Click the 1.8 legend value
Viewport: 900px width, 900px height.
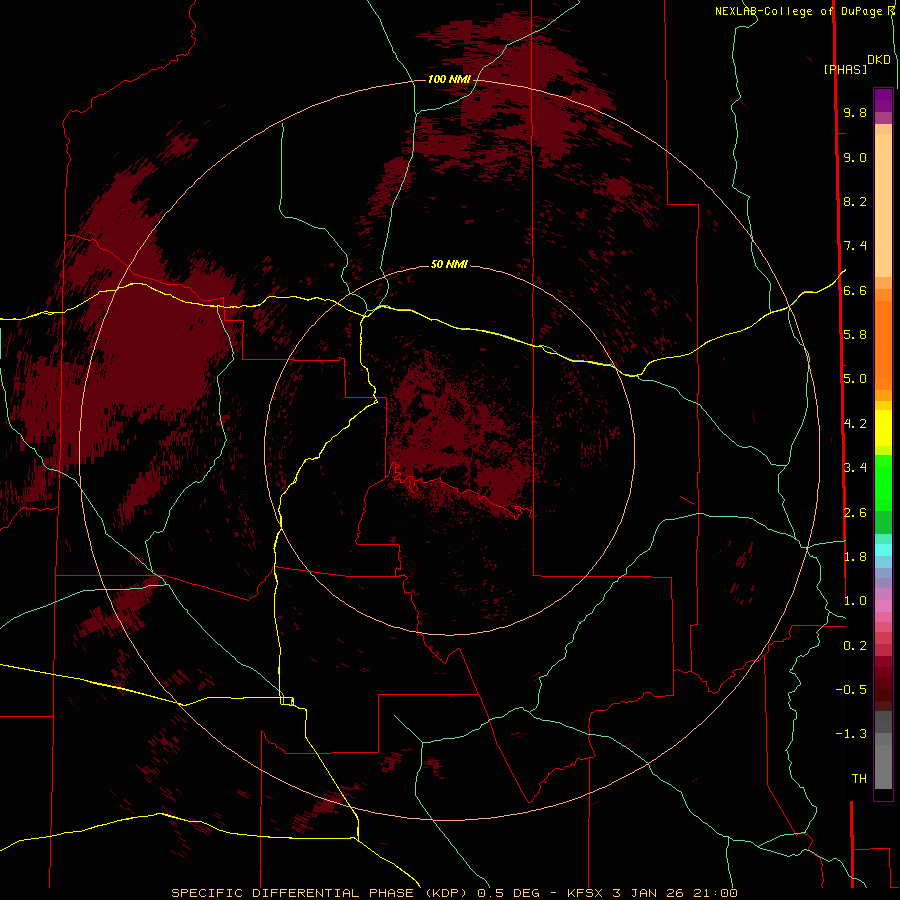[855, 557]
